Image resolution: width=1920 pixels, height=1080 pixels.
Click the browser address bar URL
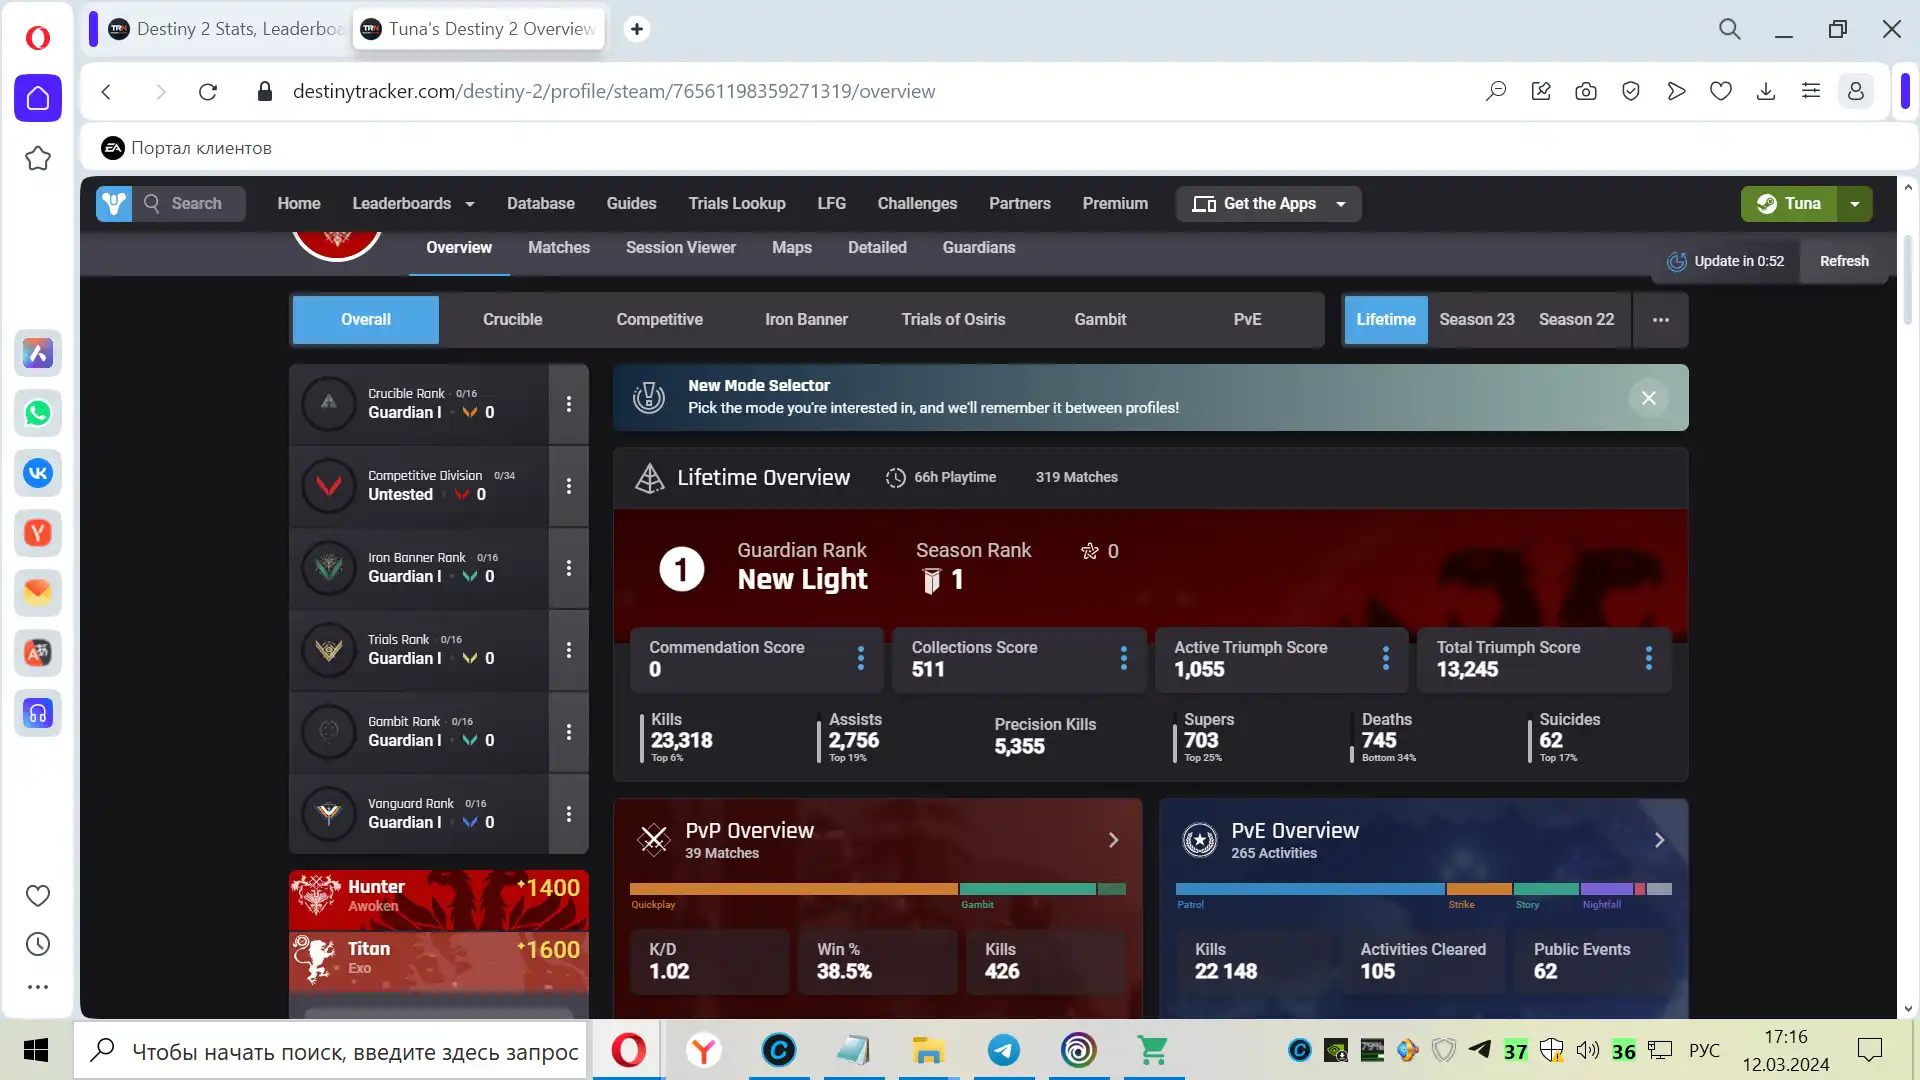(x=614, y=92)
